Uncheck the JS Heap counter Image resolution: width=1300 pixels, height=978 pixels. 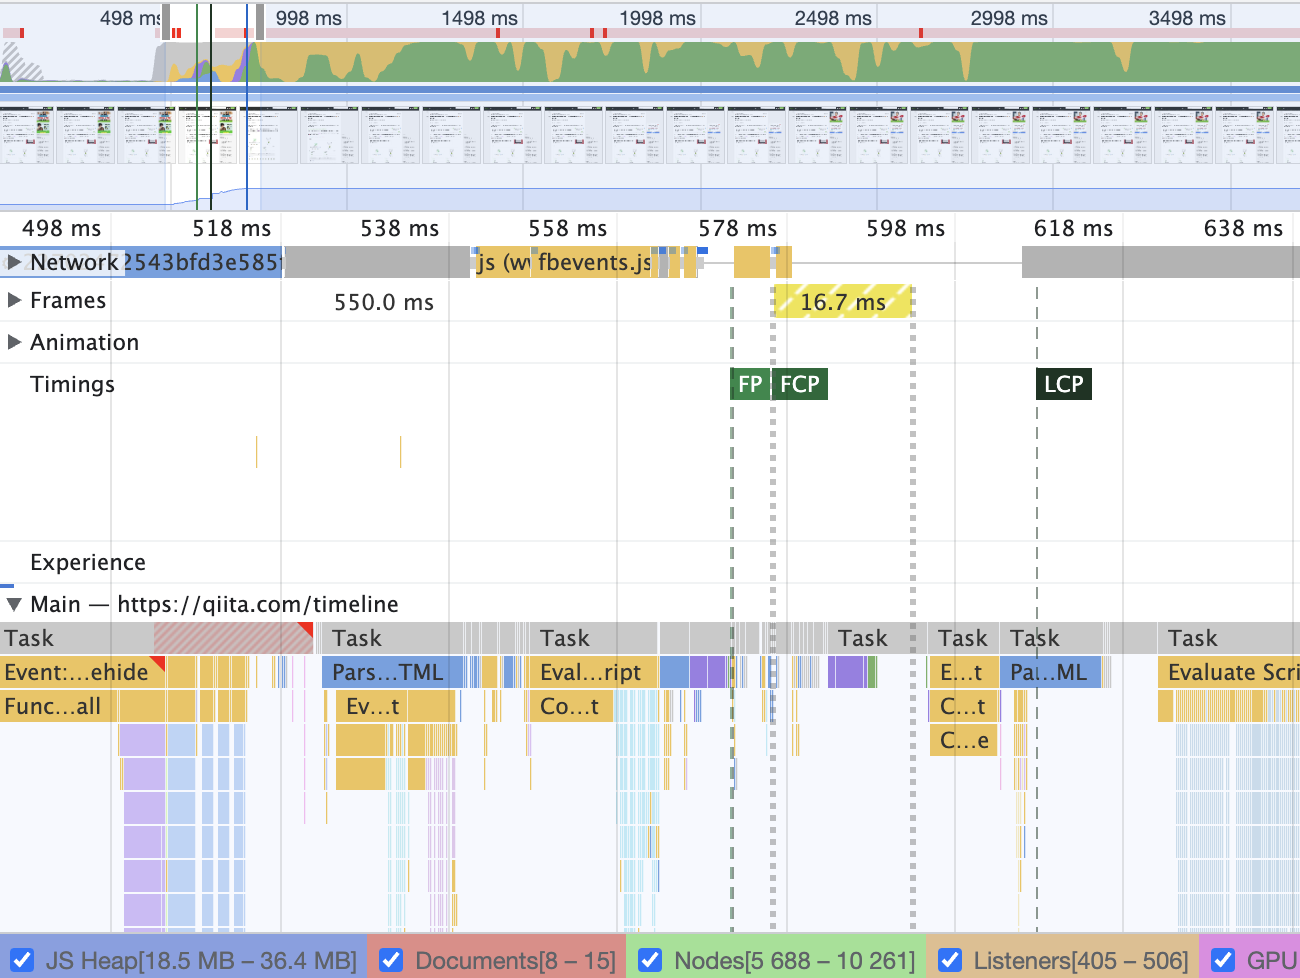(x=24, y=959)
